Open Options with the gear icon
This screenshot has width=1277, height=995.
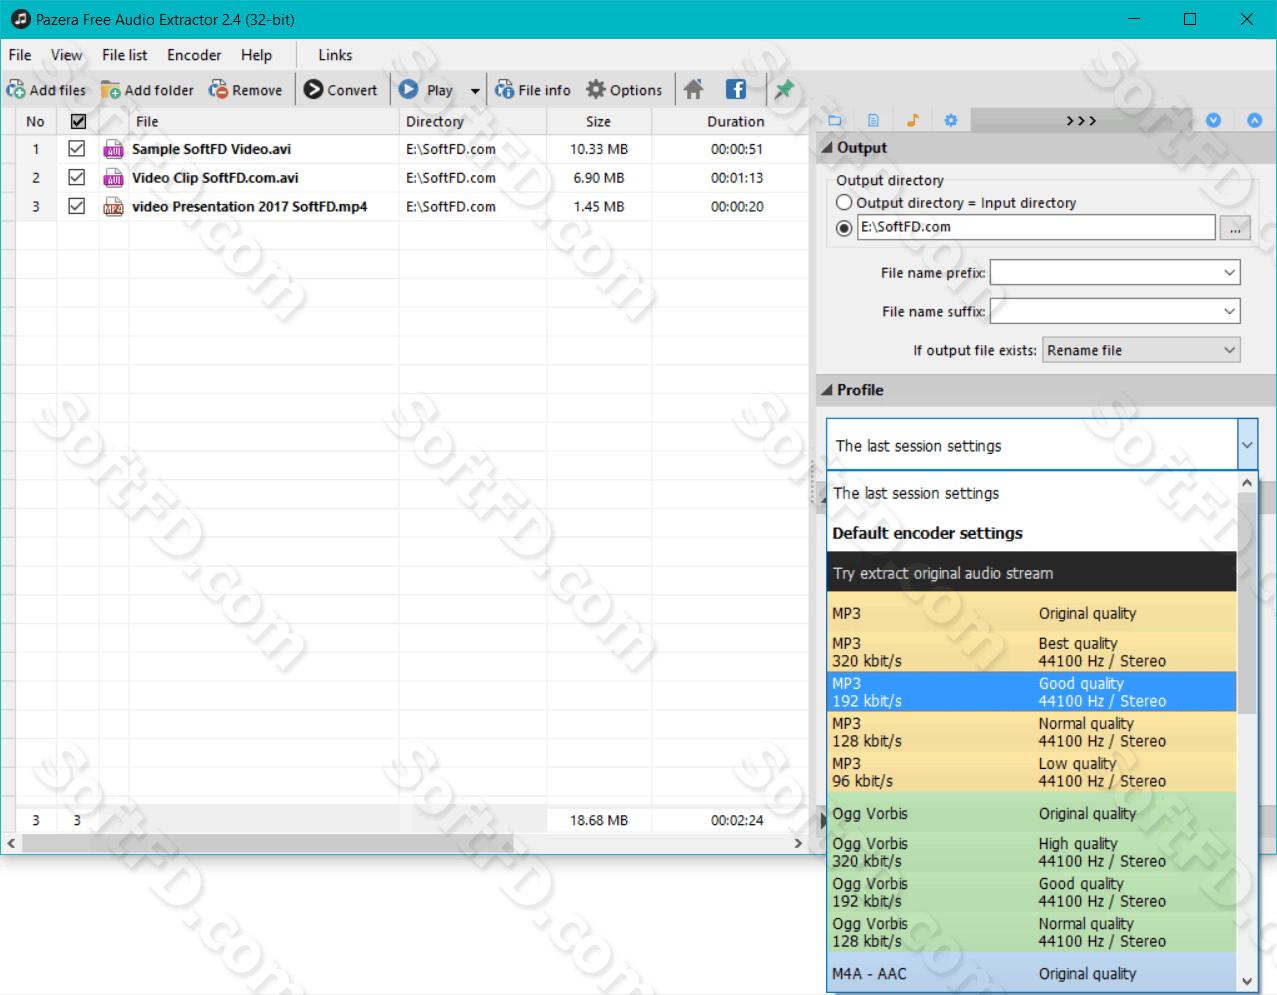pos(596,89)
